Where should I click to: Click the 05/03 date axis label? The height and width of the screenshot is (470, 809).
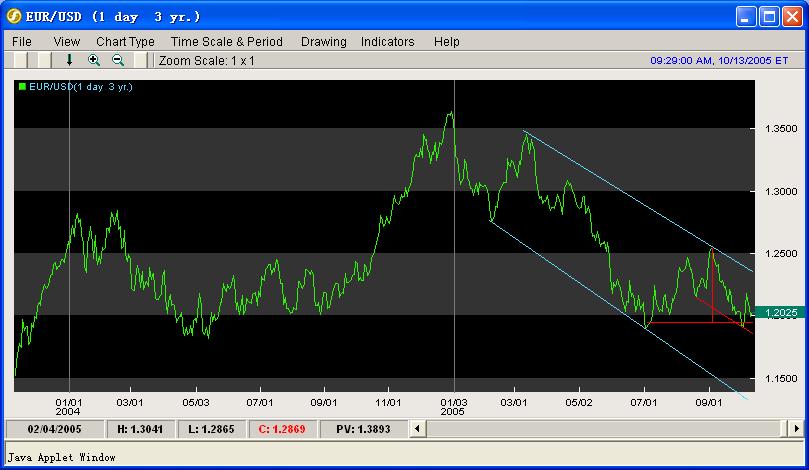196,402
